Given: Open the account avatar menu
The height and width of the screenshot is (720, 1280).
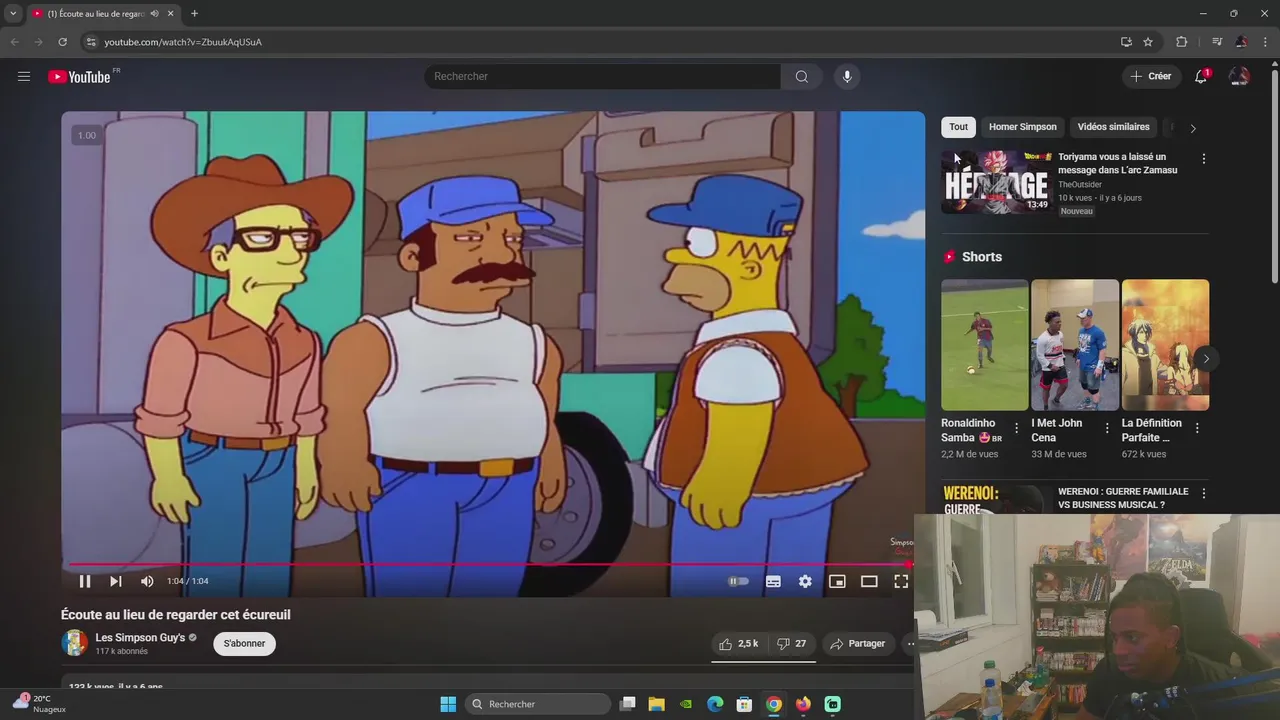Looking at the screenshot, I should [1239, 76].
